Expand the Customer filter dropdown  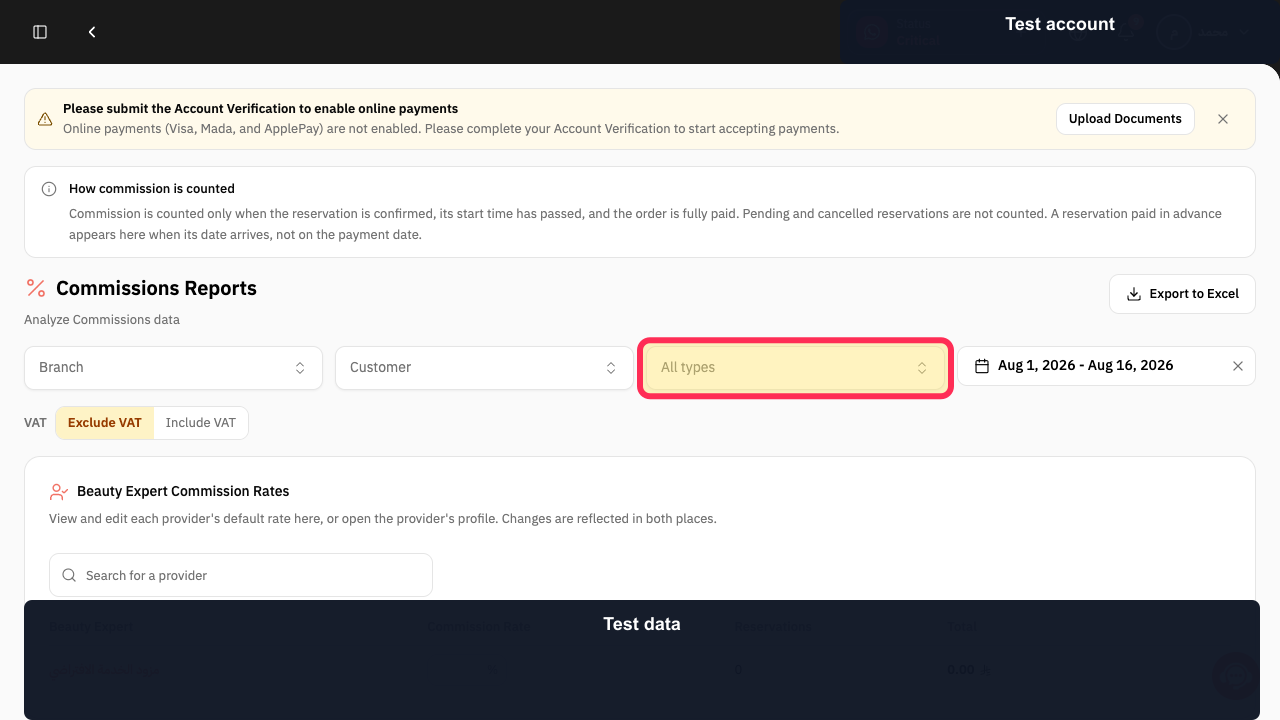click(x=484, y=368)
